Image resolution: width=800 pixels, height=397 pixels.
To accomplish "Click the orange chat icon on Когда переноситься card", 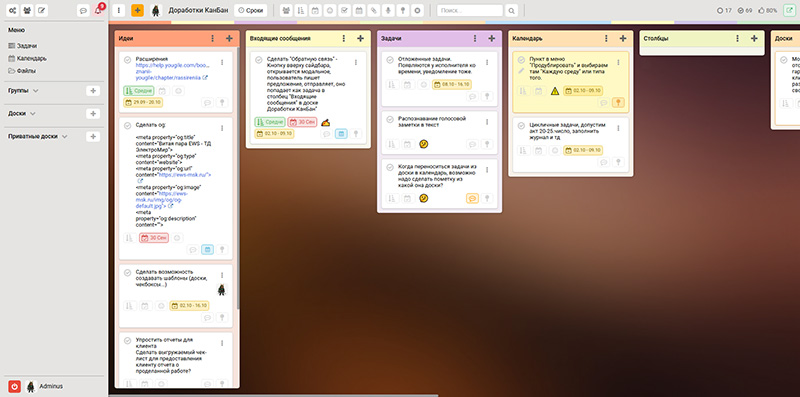I will tap(472, 198).
